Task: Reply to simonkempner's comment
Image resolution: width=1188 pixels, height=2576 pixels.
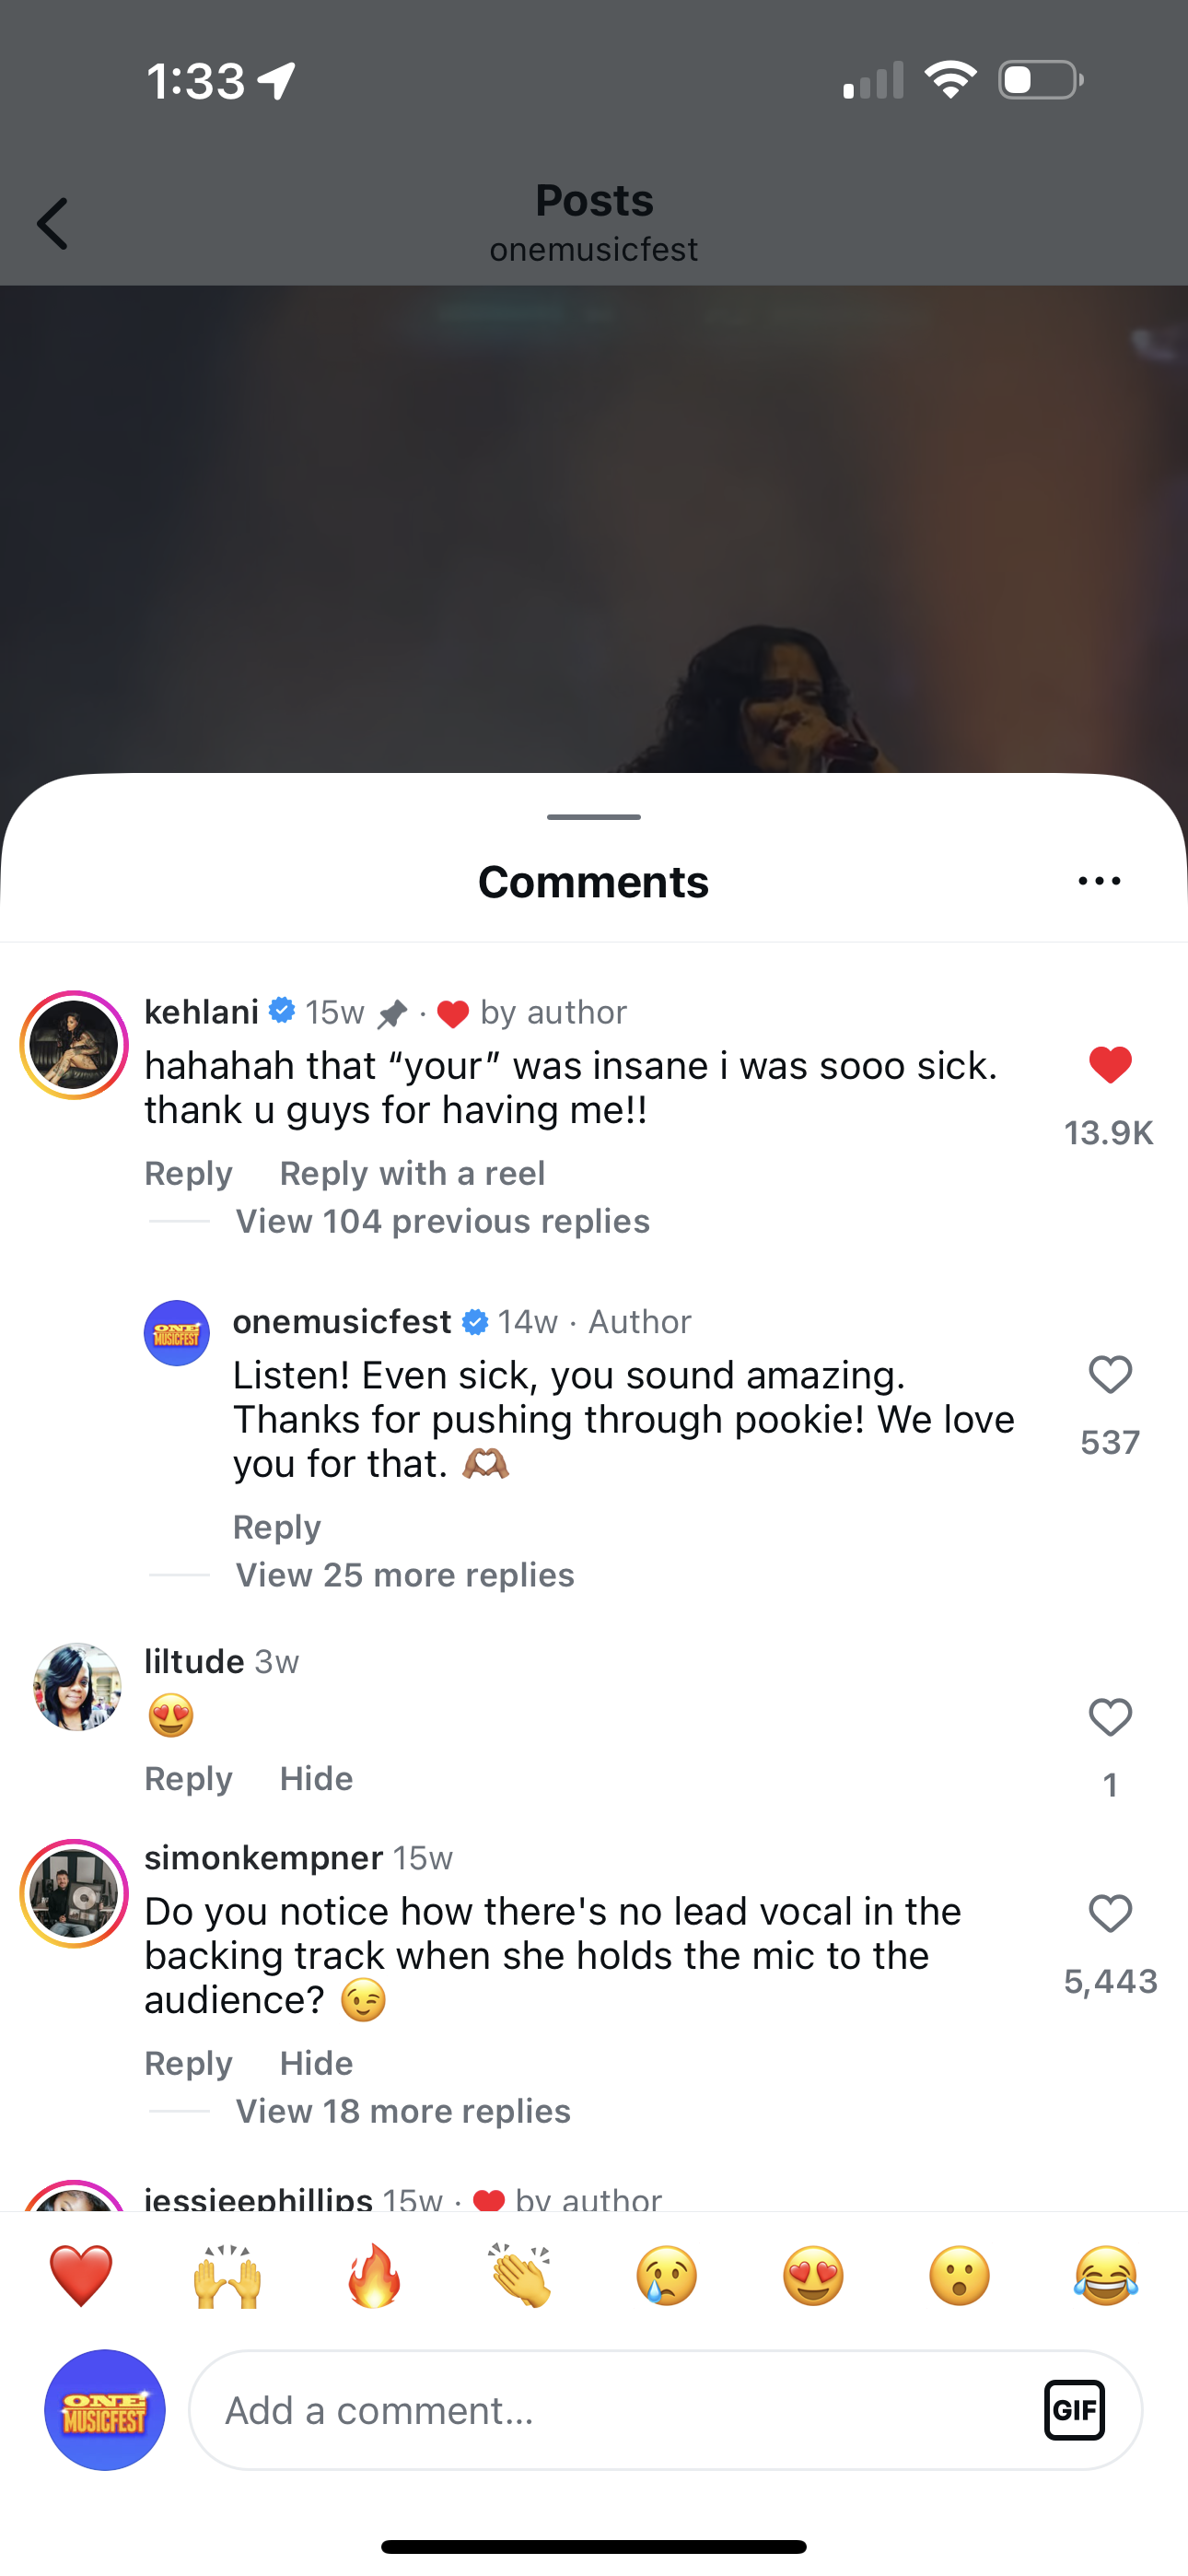Action: point(188,2063)
